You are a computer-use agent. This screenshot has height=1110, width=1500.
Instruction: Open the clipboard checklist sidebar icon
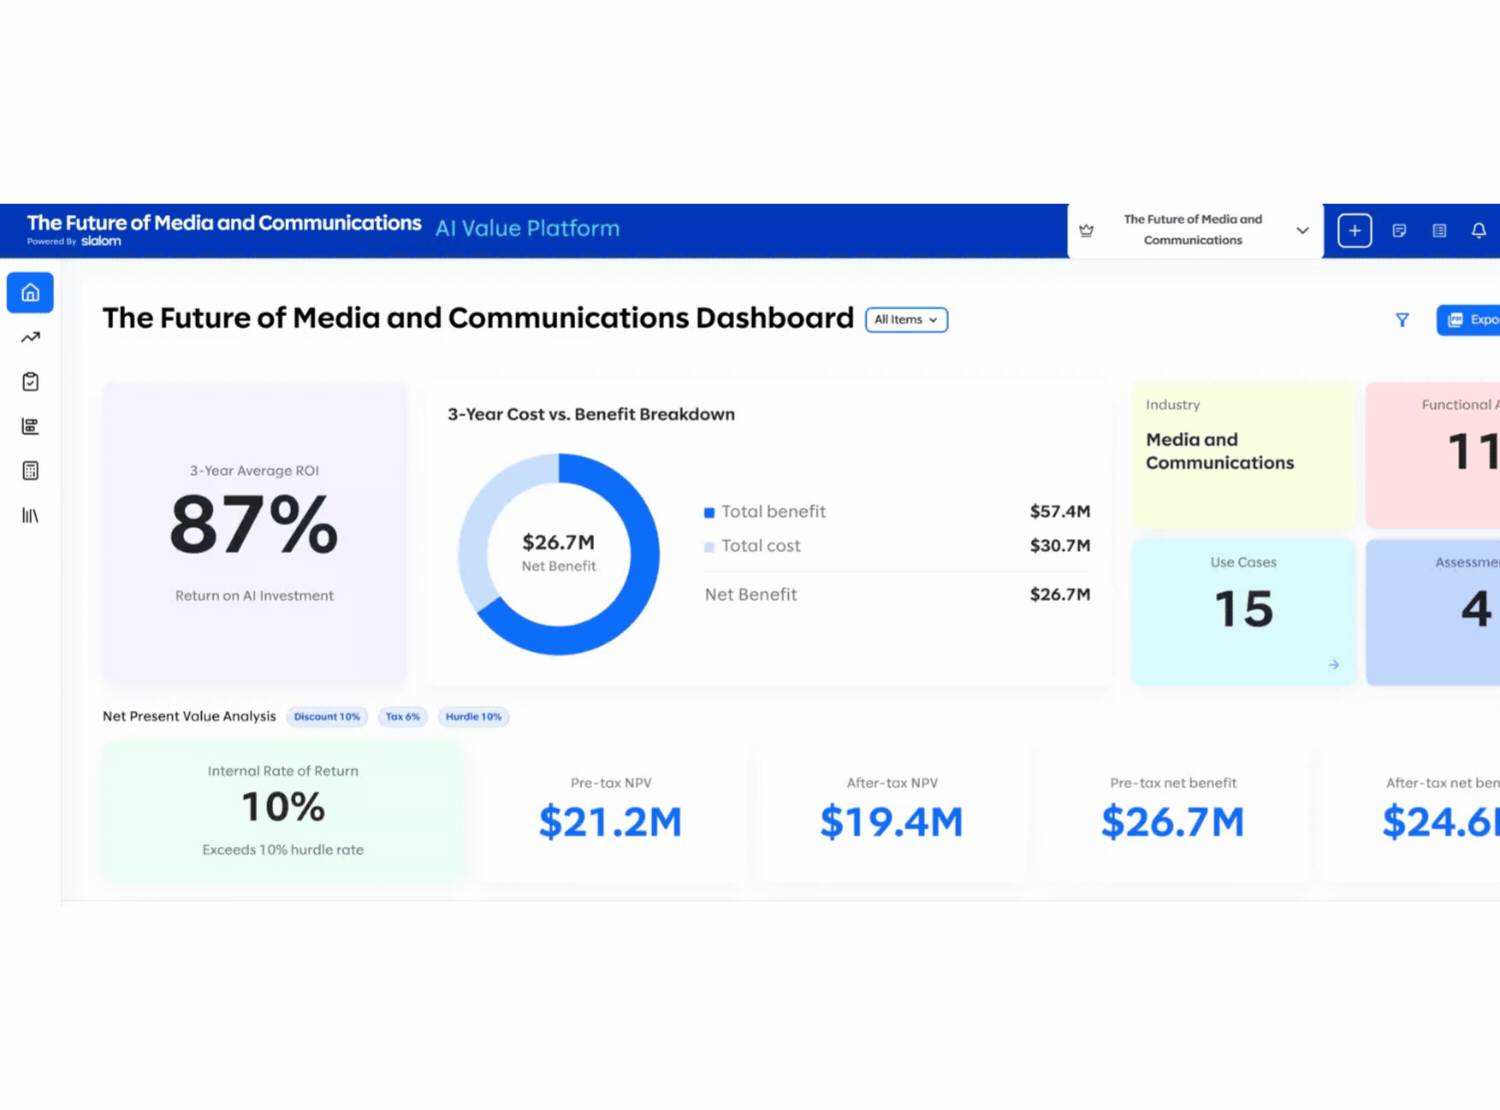pyautogui.click(x=30, y=382)
